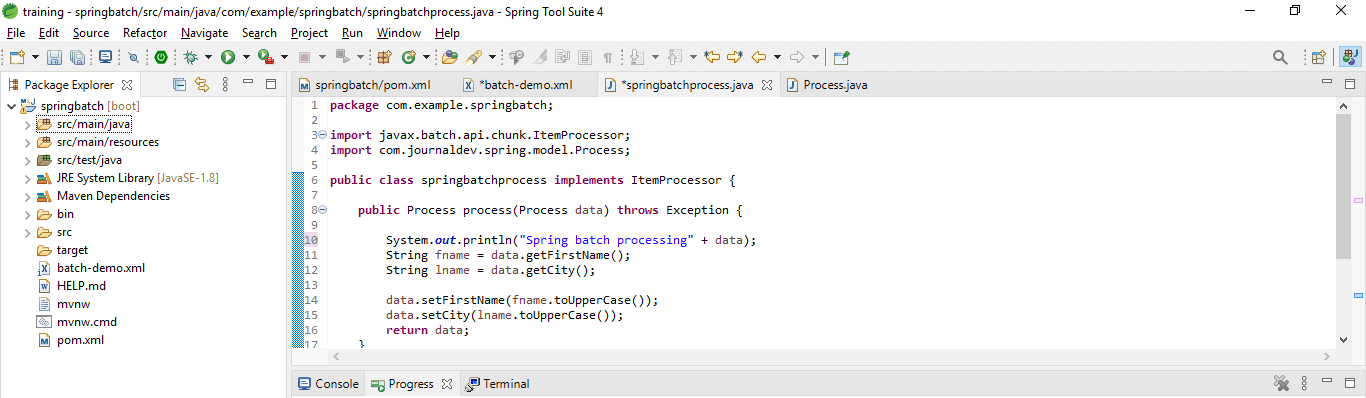Expand the JRE System Library node
Viewport: 1366px width, 398px height.
[27, 178]
